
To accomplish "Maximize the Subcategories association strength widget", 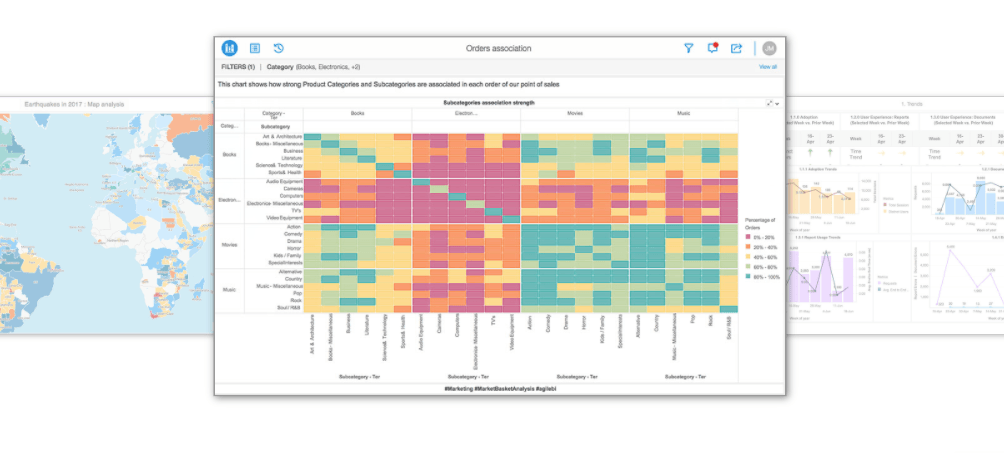I will pos(769,103).
